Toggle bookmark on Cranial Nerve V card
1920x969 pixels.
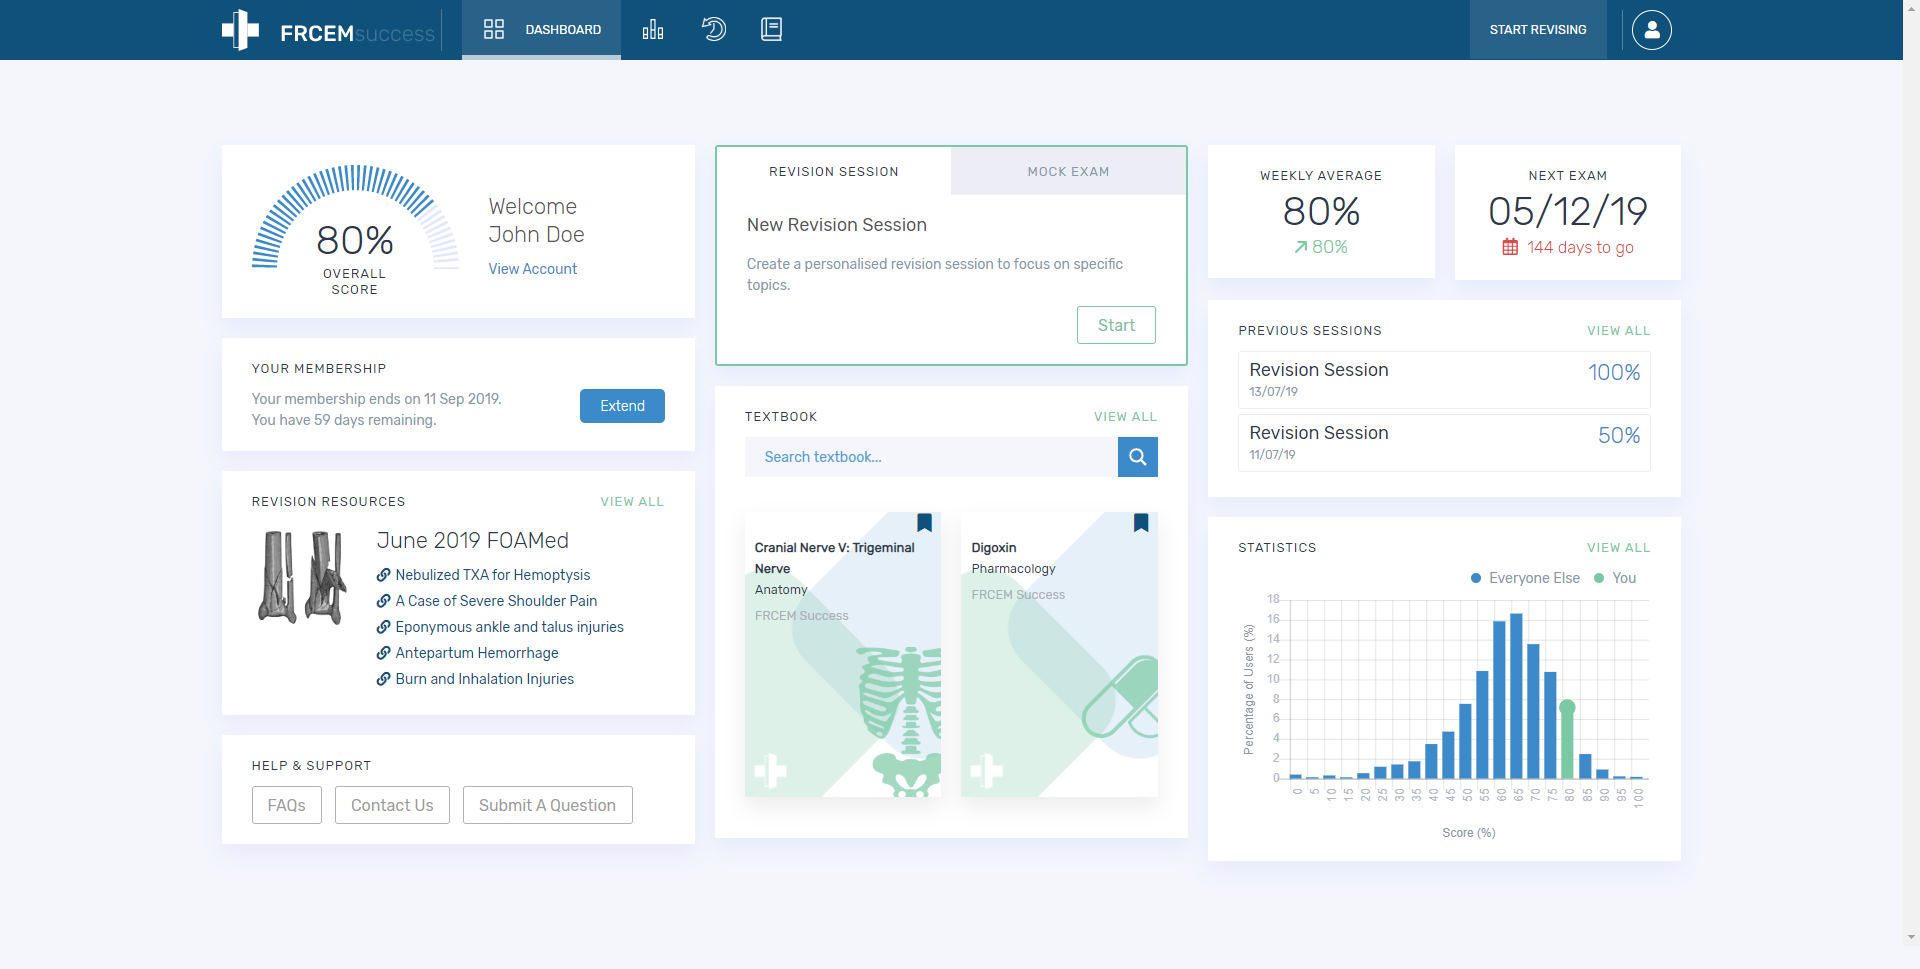[924, 522]
